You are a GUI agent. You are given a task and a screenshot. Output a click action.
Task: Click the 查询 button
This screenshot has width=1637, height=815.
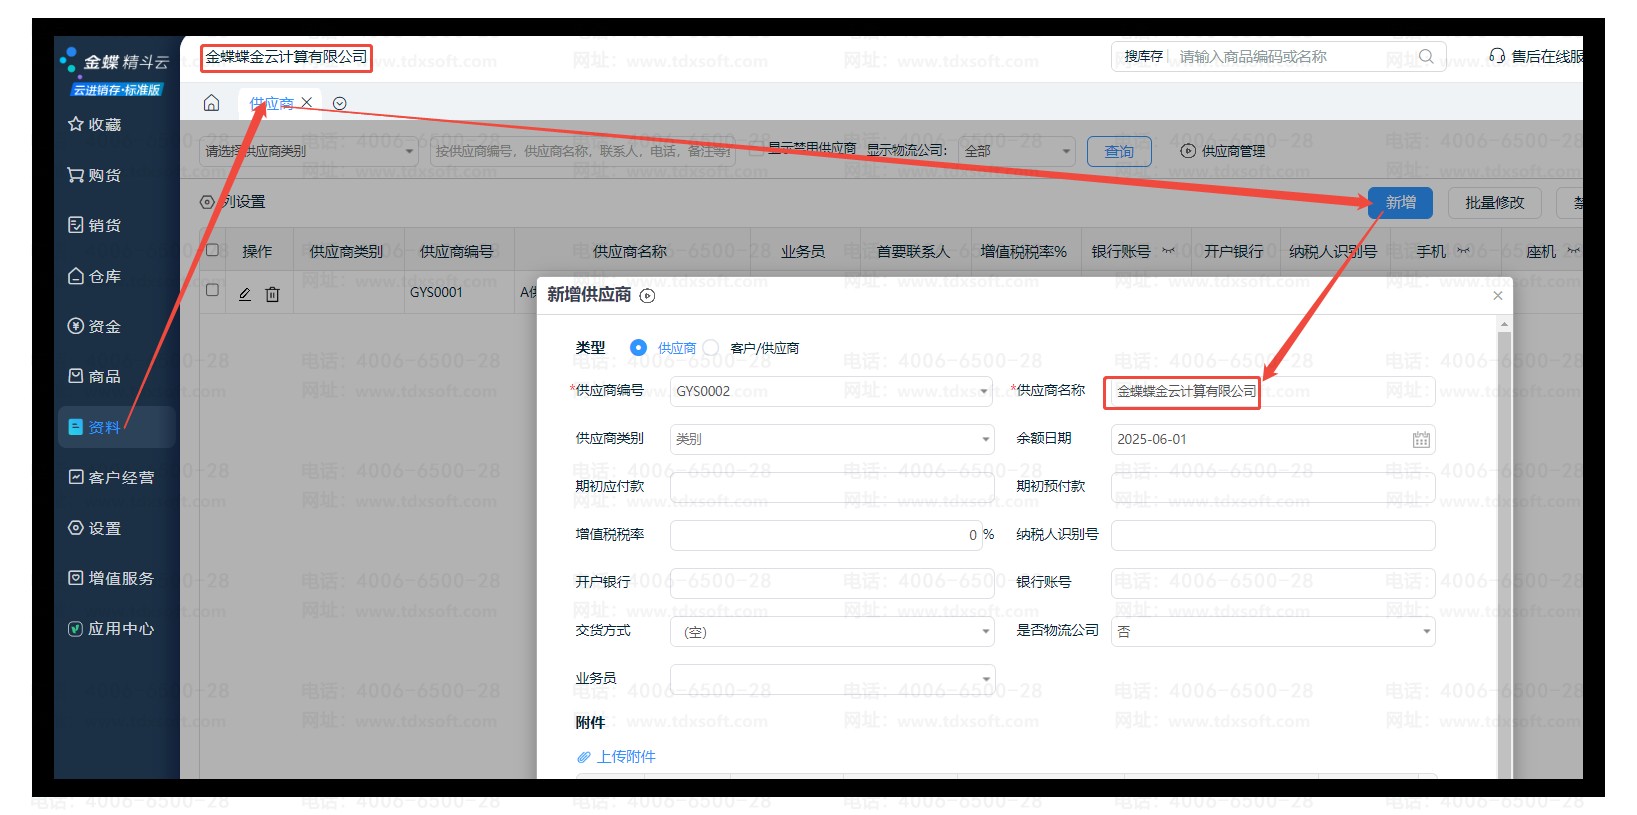pyautogui.click(x=1119, y=152)
